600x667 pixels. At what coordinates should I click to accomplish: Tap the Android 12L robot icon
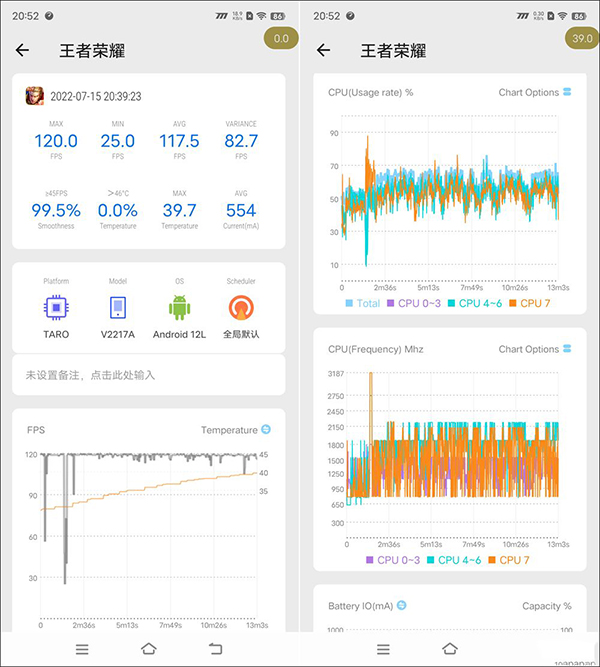pos(180,307)
